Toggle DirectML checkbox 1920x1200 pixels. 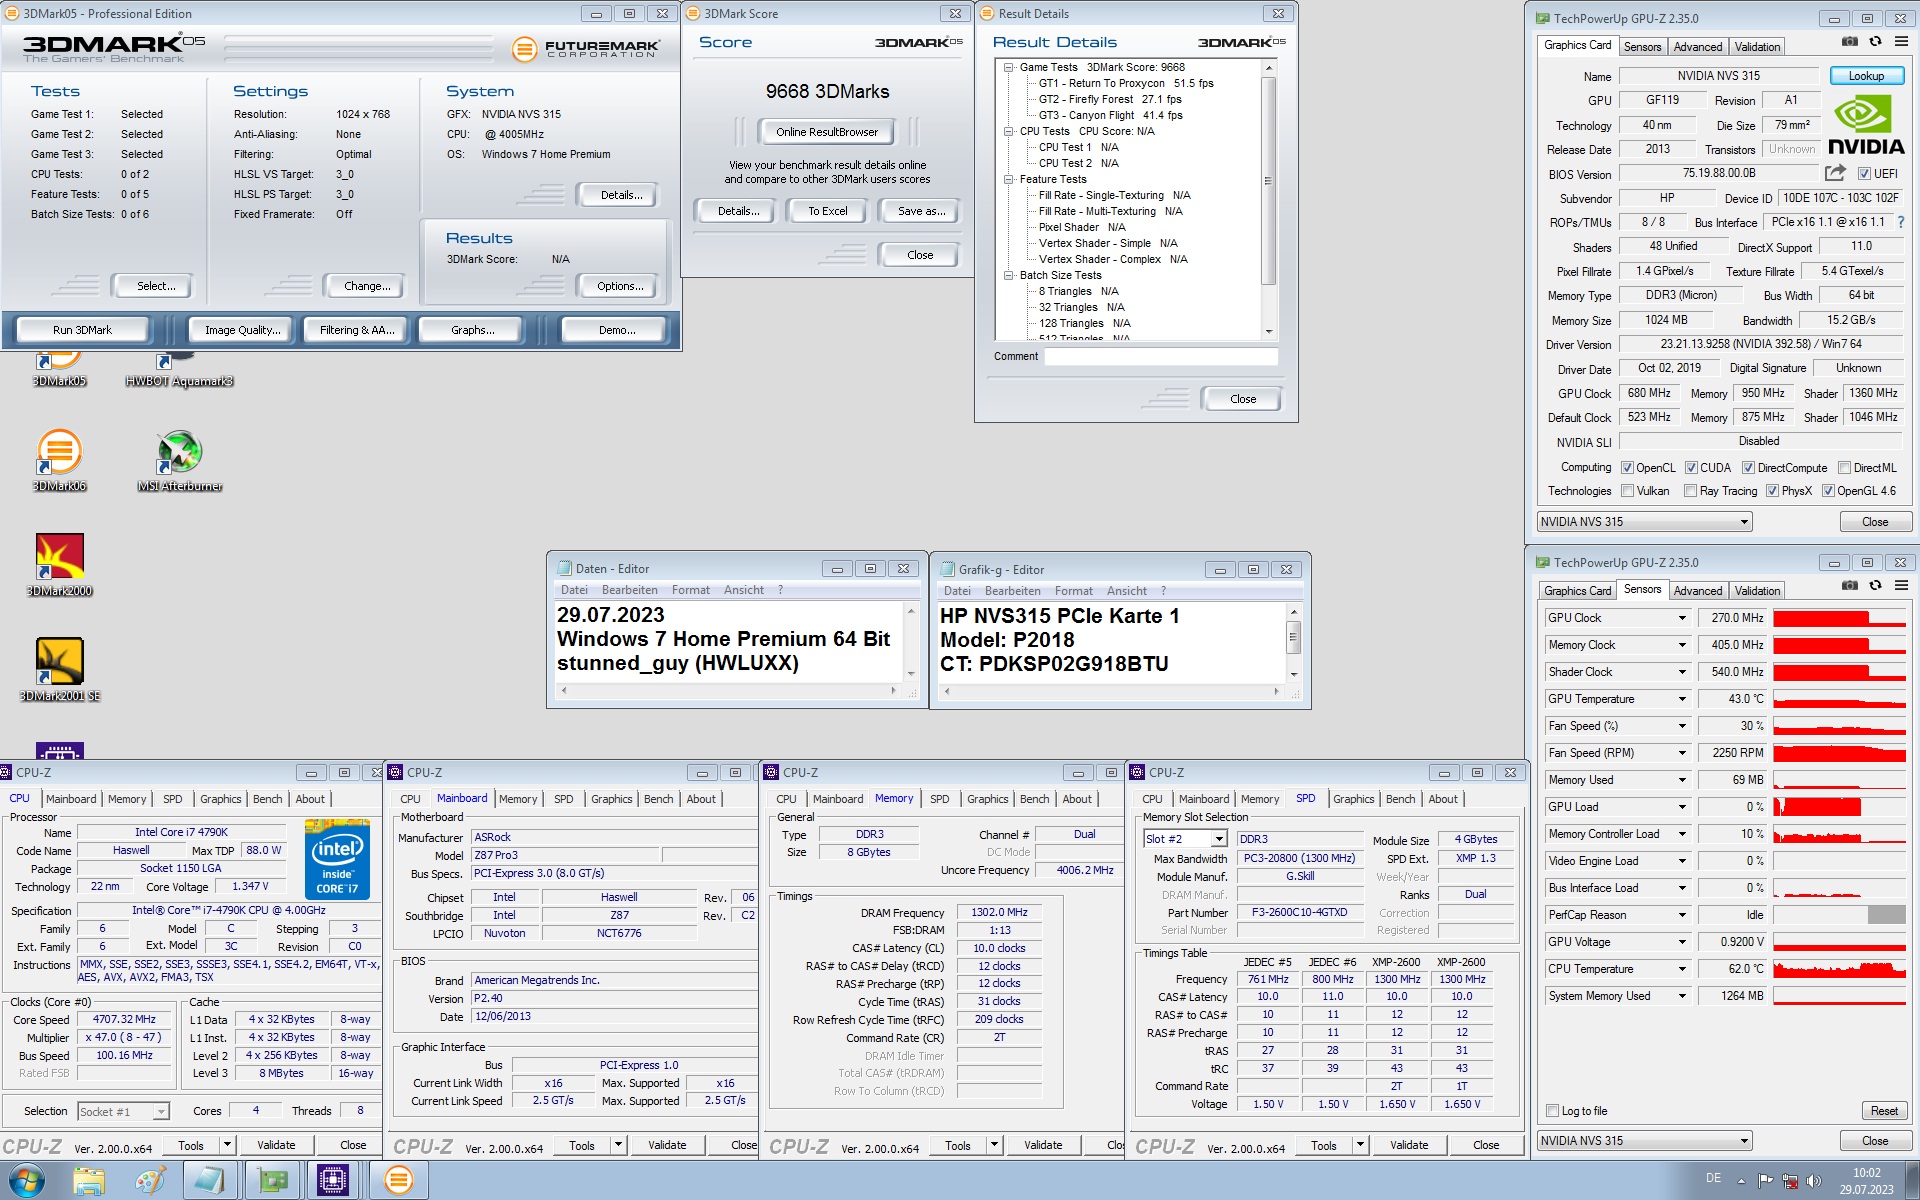point(1844,468)
